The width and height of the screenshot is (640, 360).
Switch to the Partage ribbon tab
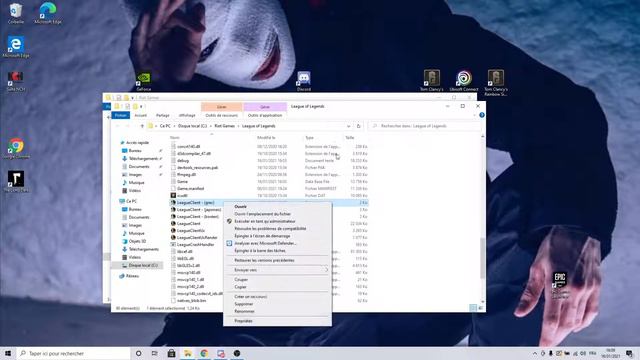[x=162, y=116]
